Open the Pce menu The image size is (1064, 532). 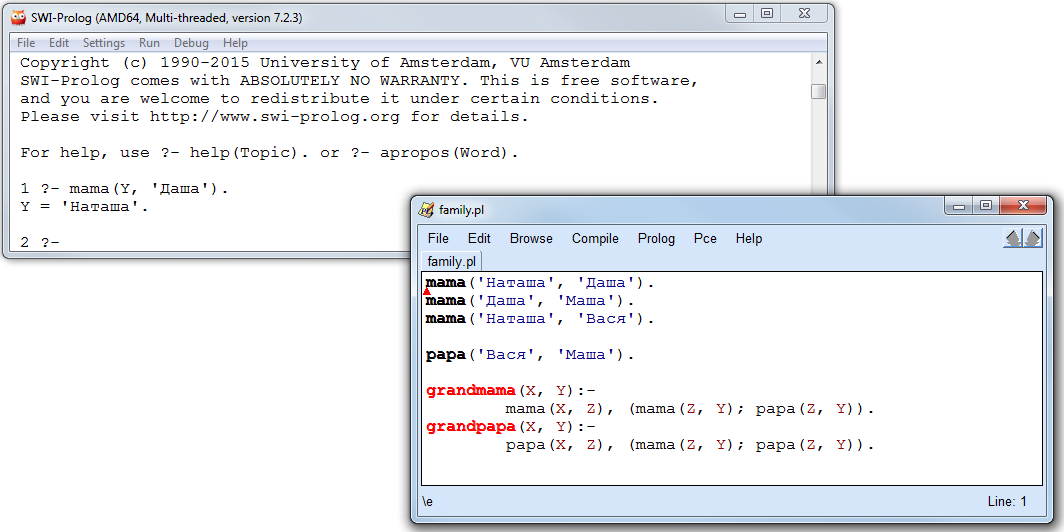(x=705, y=239)
